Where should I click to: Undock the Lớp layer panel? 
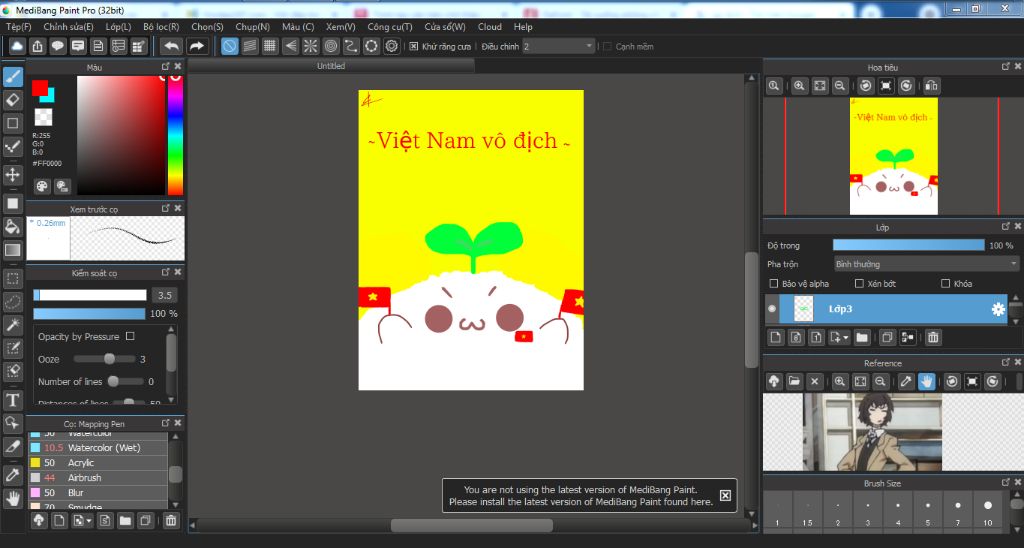pos(1006,227)
